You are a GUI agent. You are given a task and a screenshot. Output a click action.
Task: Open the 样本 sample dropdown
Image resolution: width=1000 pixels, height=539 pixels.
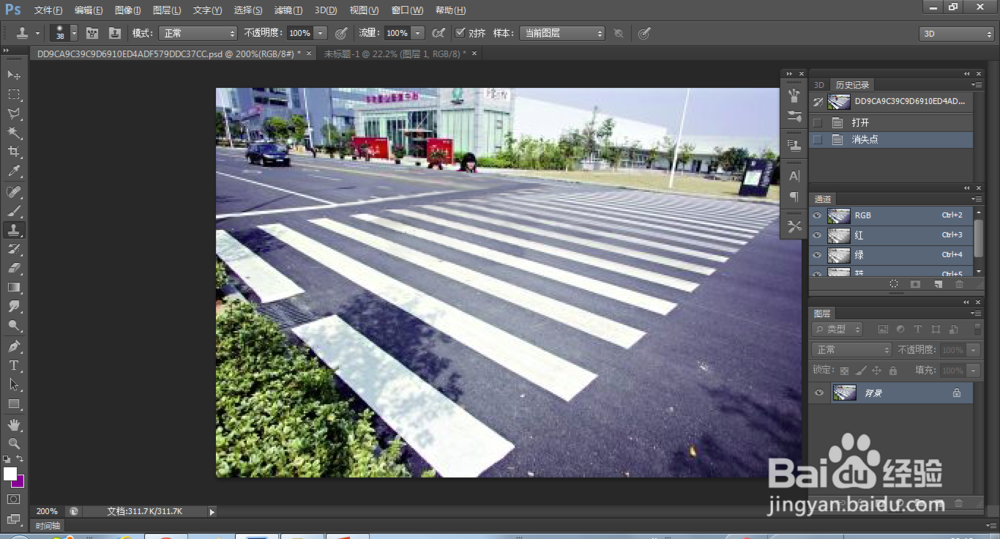click(x=562, y=33)
